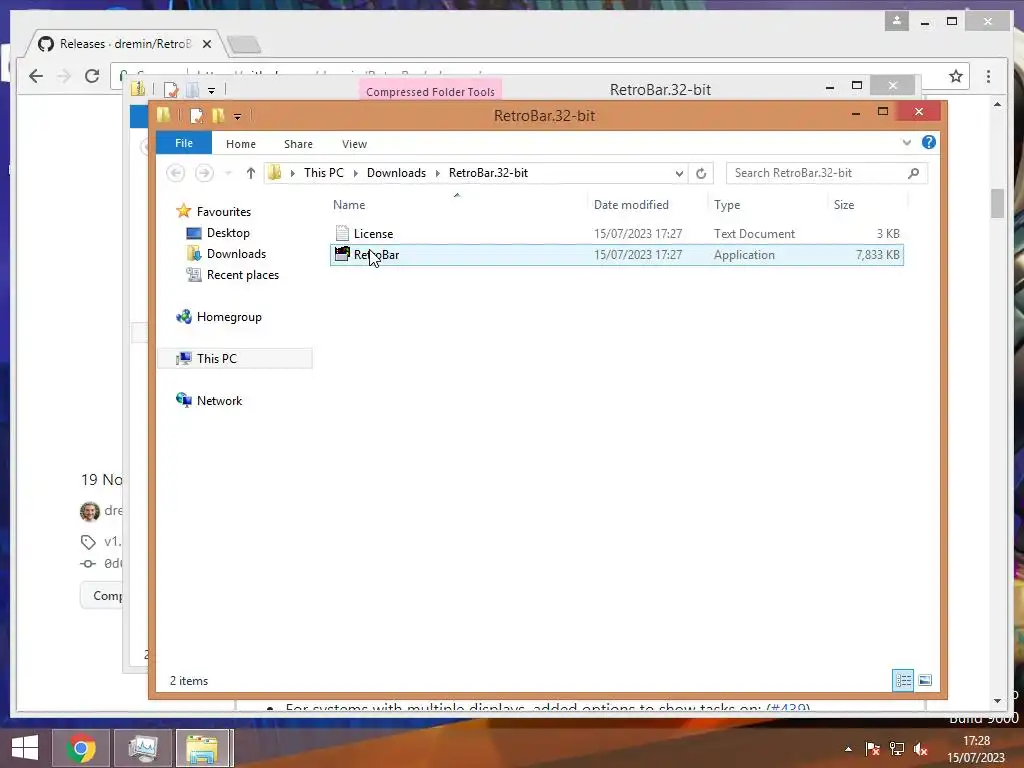Screen dimensions: 1024x768
Task: Open the Chrome user profile button
Action: click(x=897, y=21)
